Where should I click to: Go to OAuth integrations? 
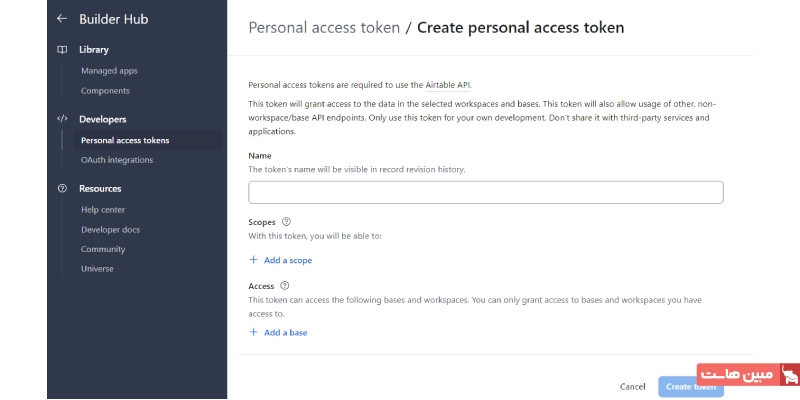[117, 160]
